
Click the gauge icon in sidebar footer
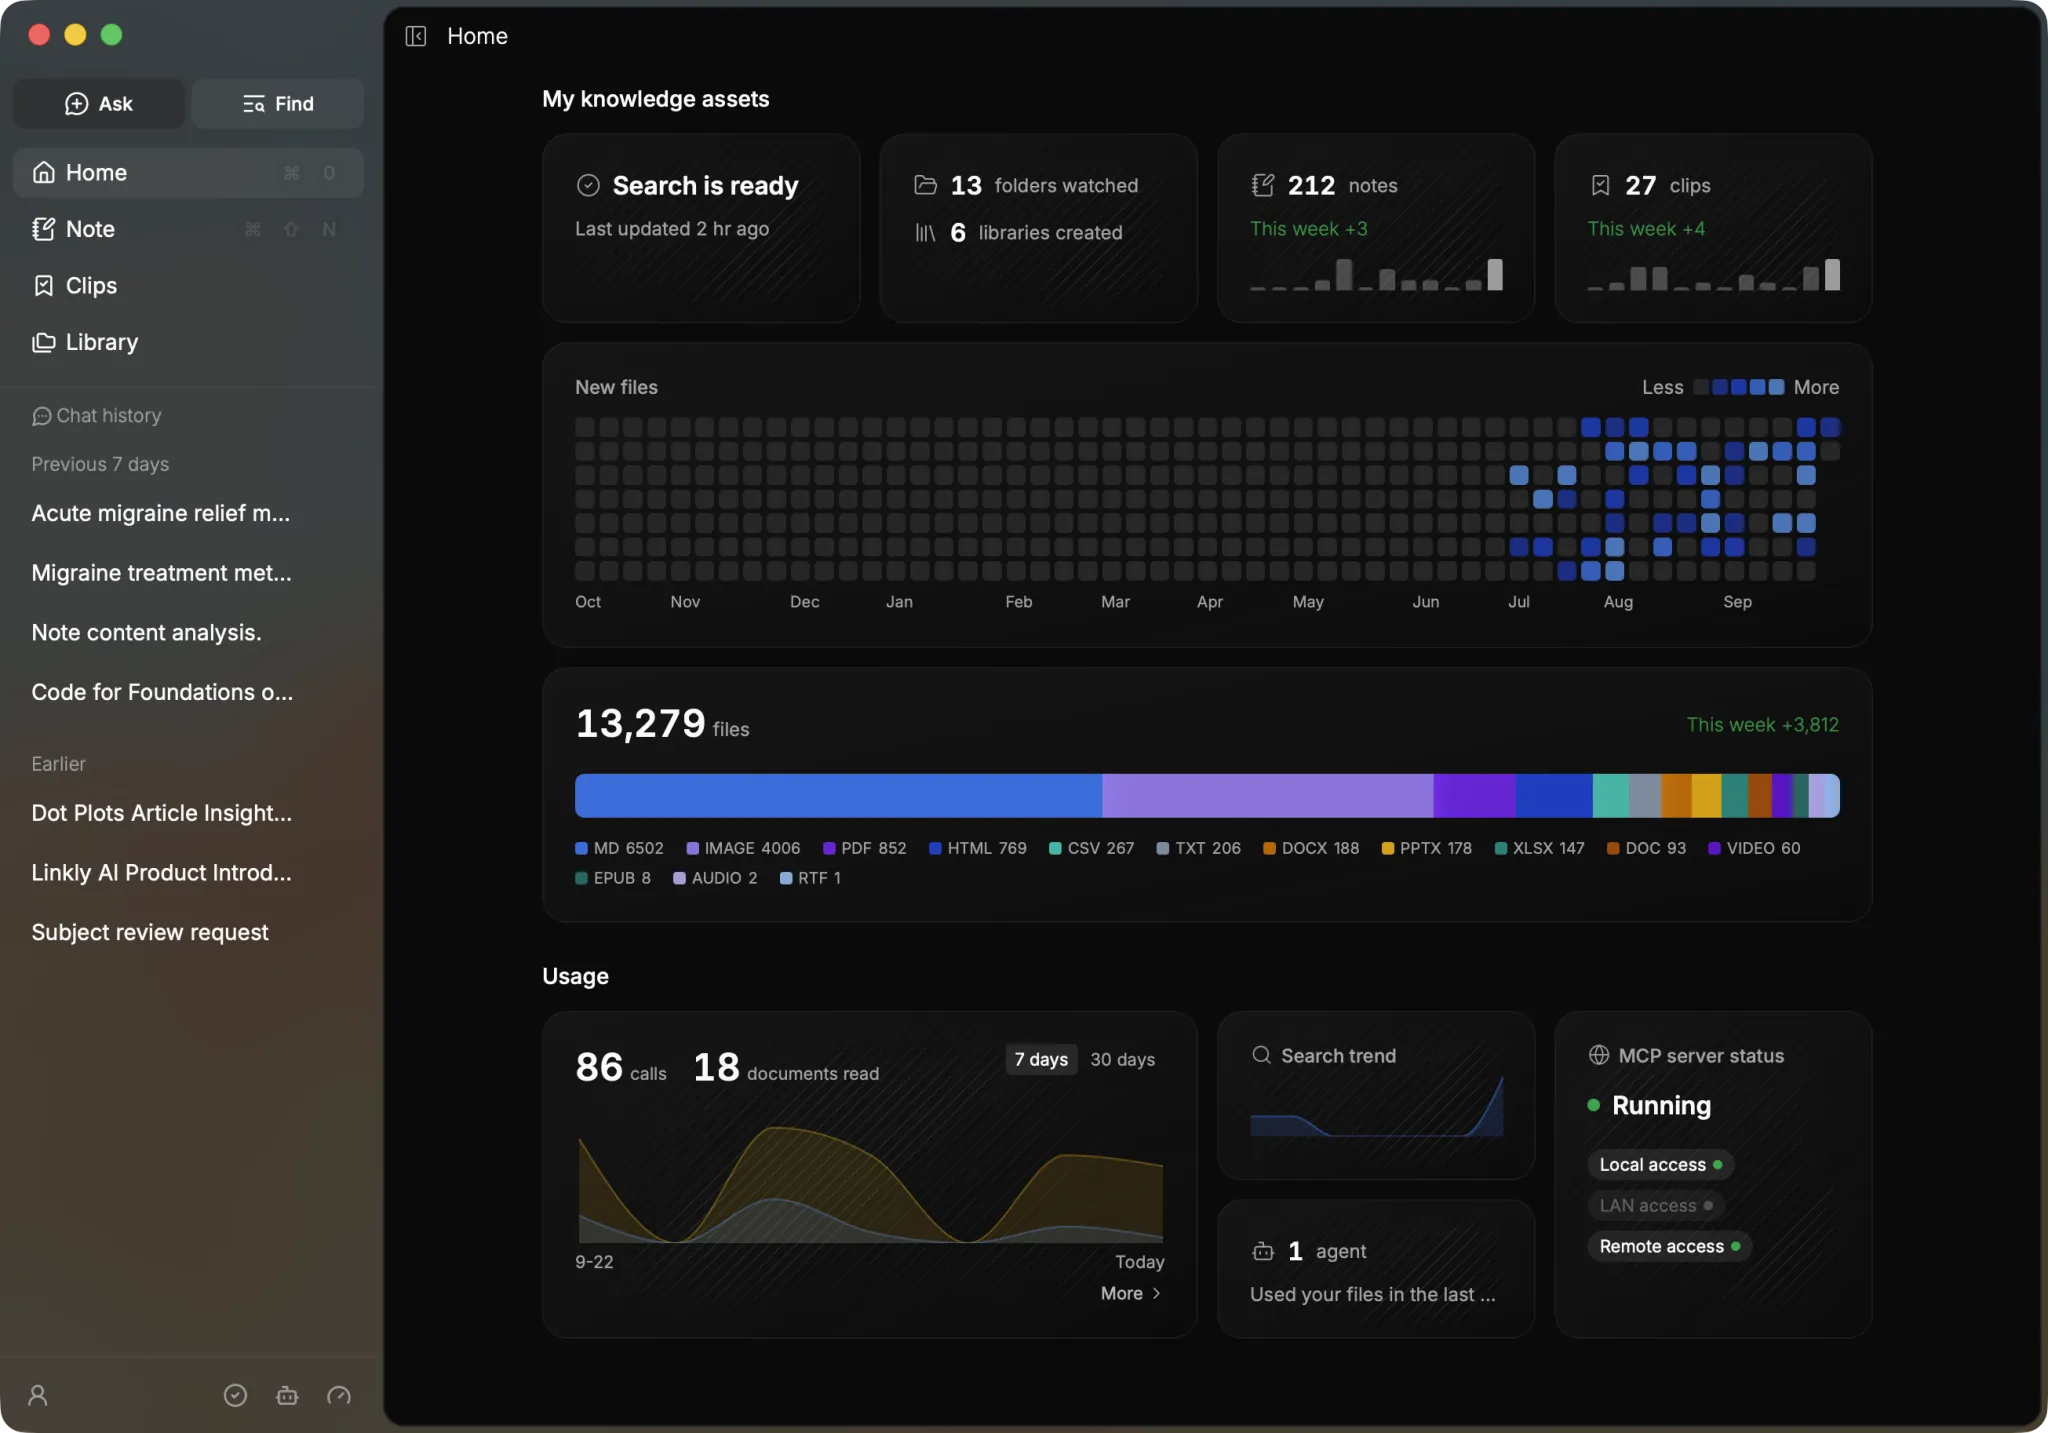(x=339, y=1395)
